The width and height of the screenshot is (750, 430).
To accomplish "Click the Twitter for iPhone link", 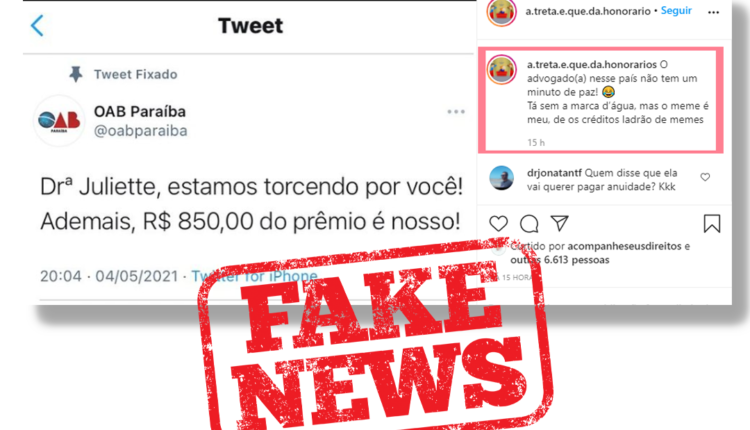I will (x=254, y=276).
